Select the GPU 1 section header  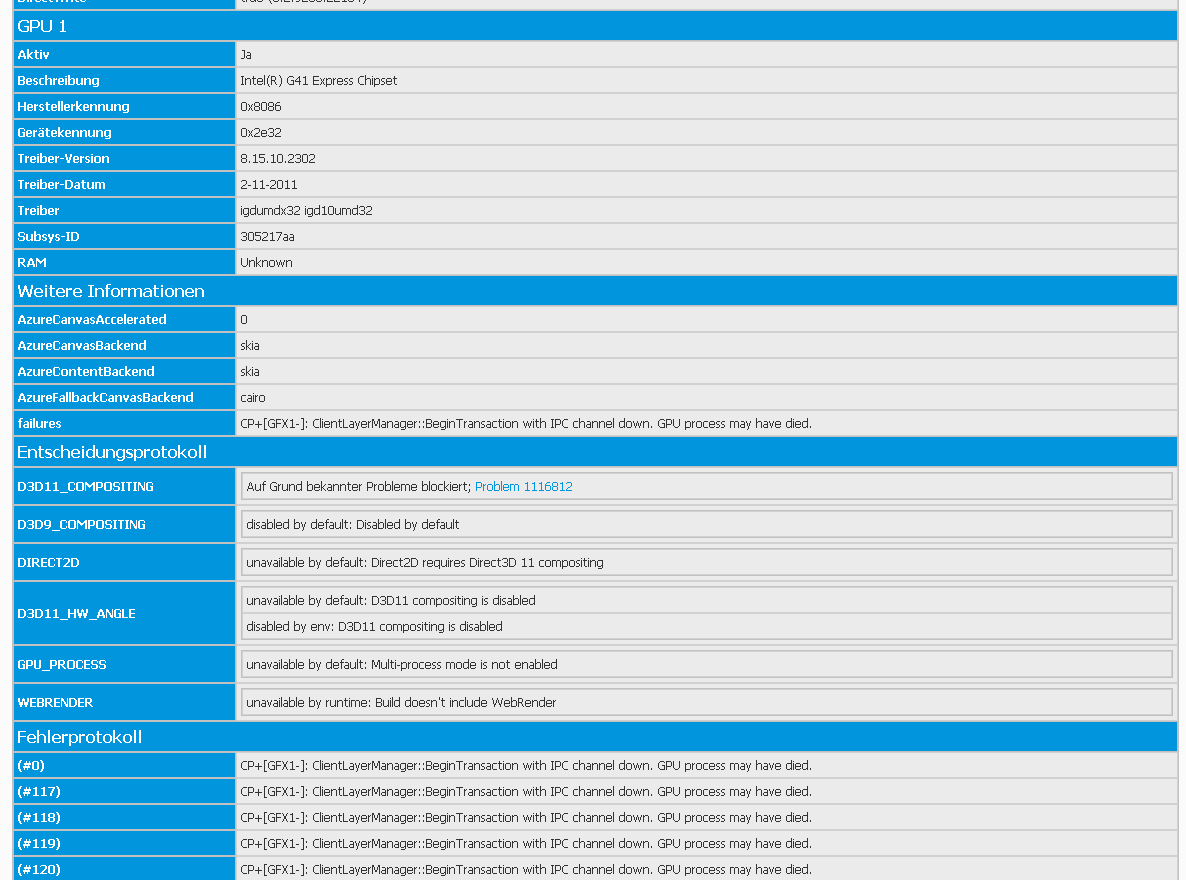coord(595,26)
